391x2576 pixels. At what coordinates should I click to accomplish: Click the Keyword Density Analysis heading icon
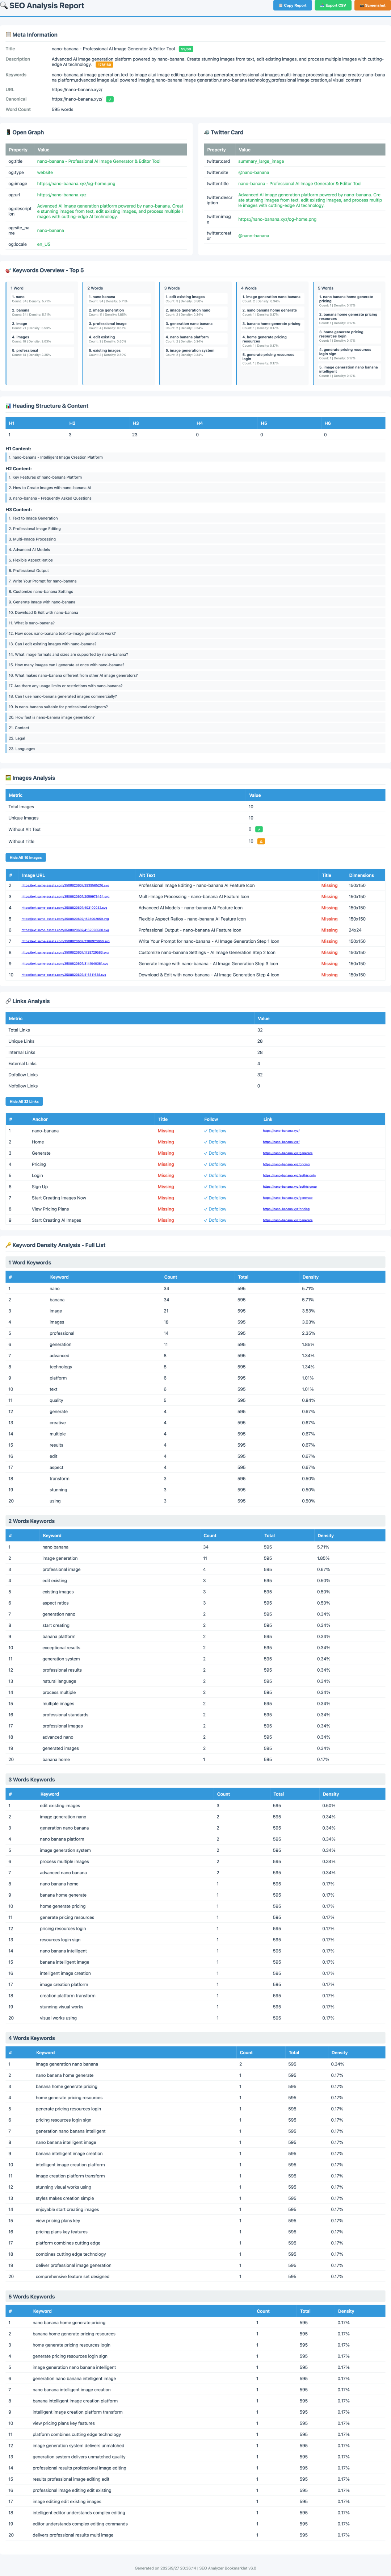(x=8, y=1245)
